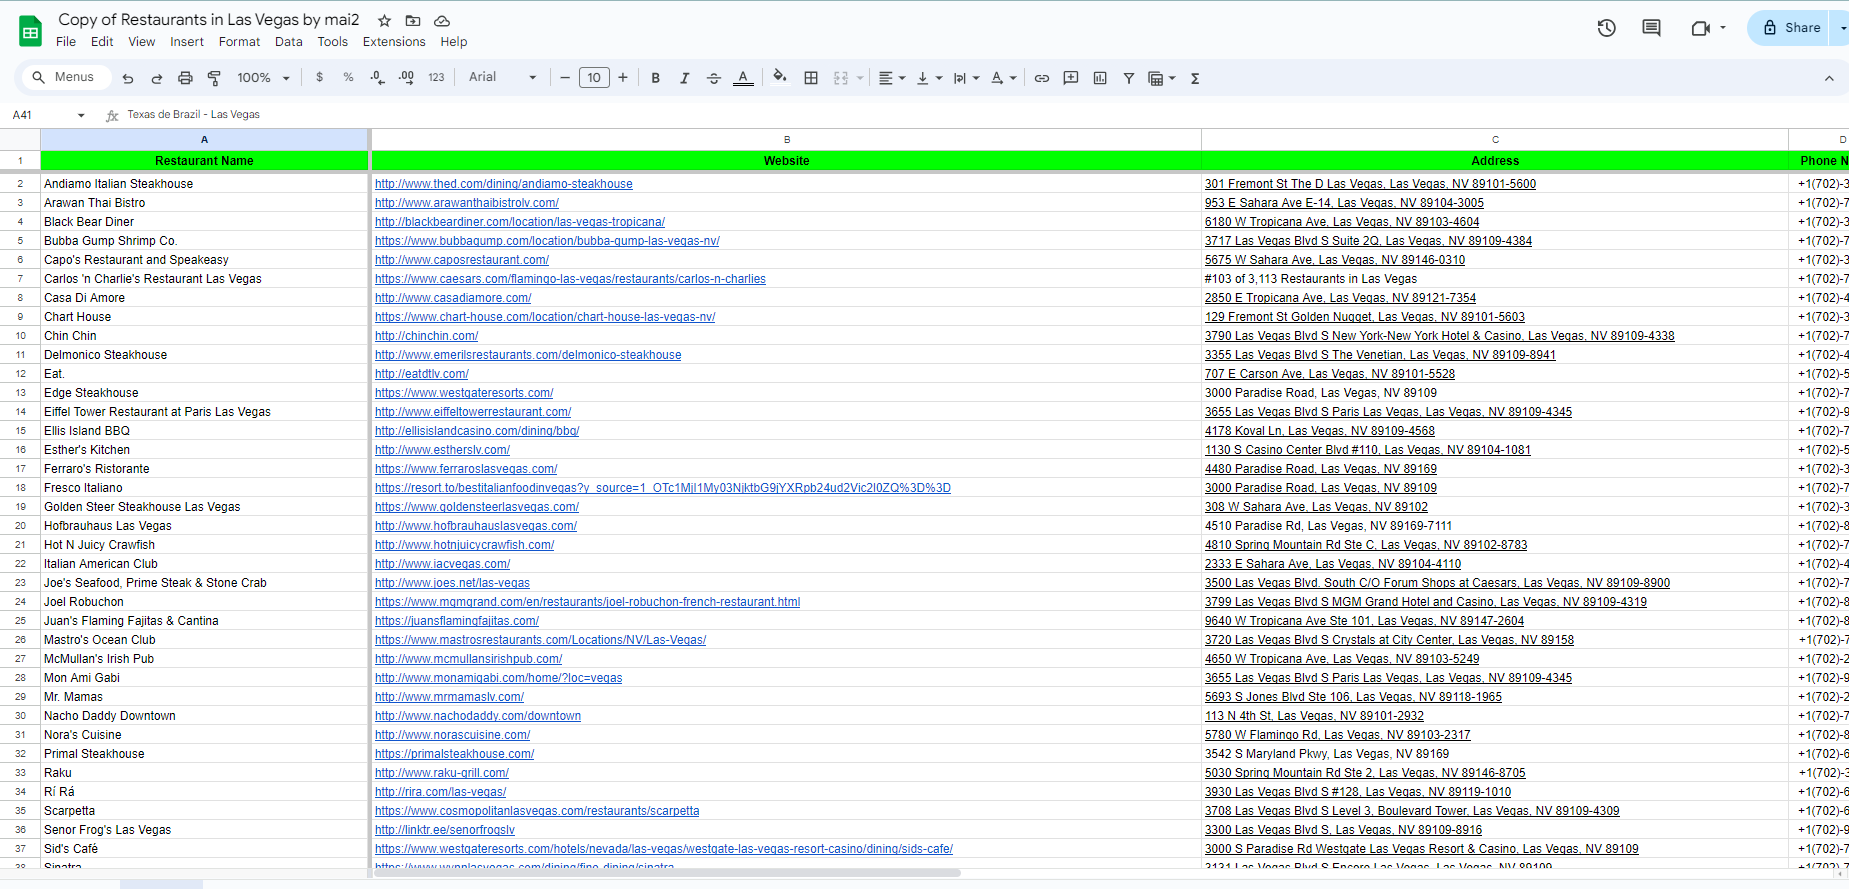1849x889 pixels.
Task: Select the column A header
Action: pos(205,140)
